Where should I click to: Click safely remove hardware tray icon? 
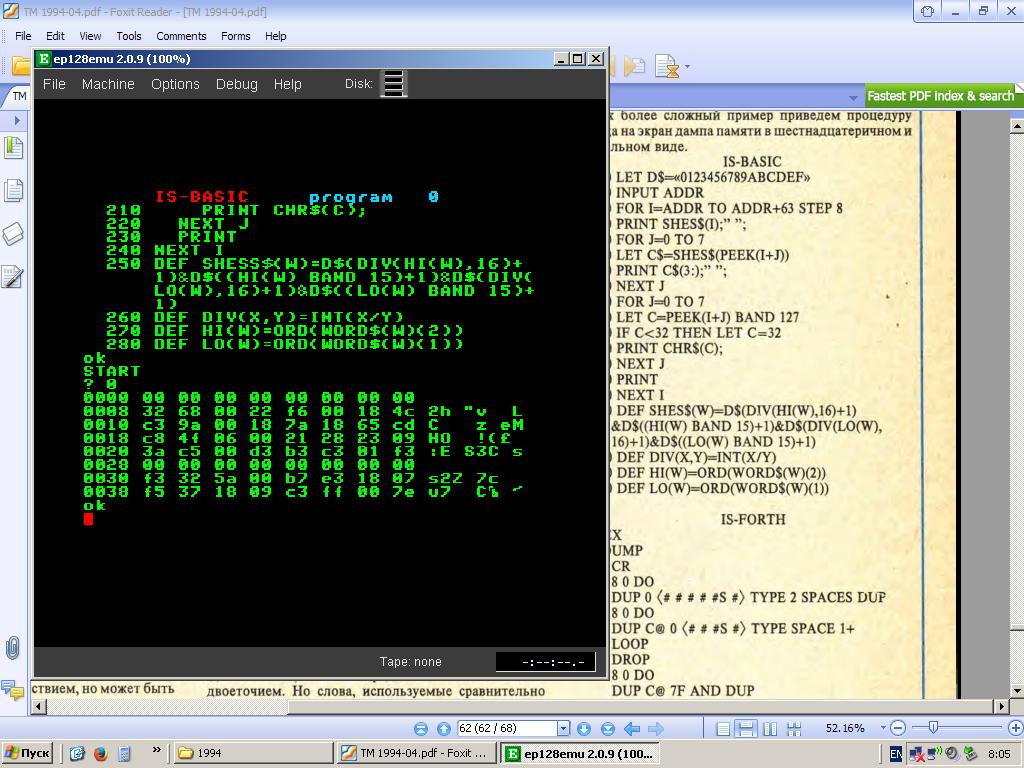(x=970, y=754)
